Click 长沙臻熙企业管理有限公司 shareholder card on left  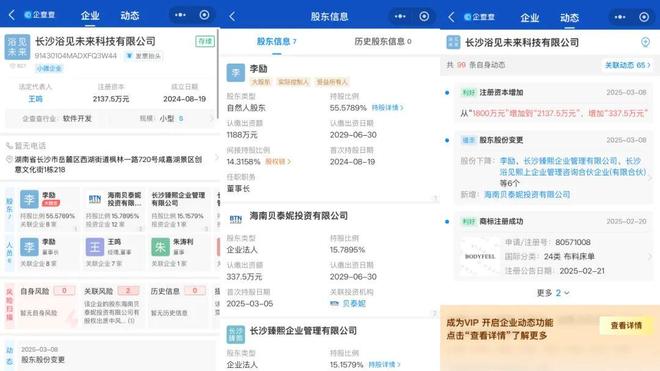pos(179,210)
